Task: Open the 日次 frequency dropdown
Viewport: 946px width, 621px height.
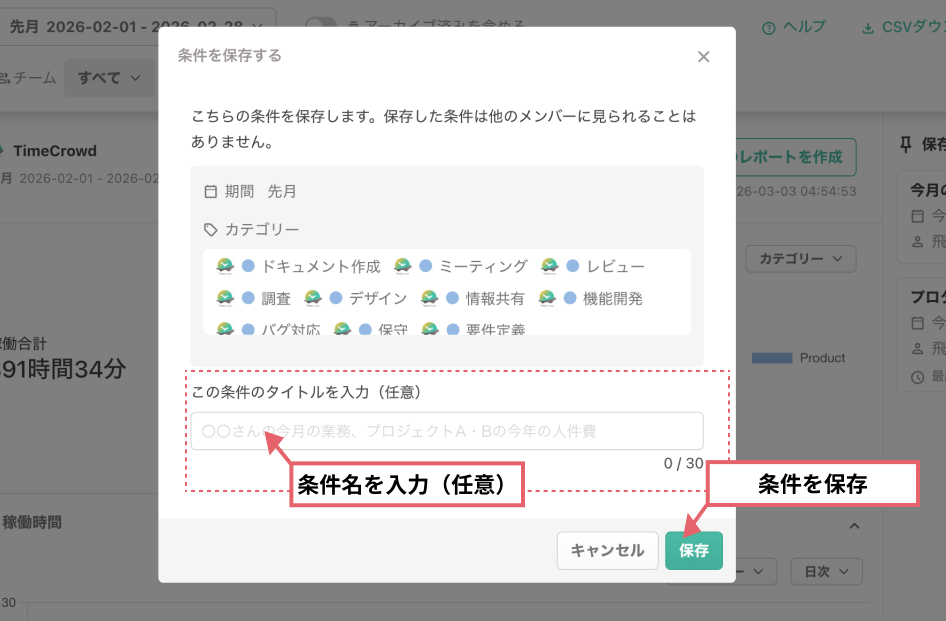Action: 826,571
